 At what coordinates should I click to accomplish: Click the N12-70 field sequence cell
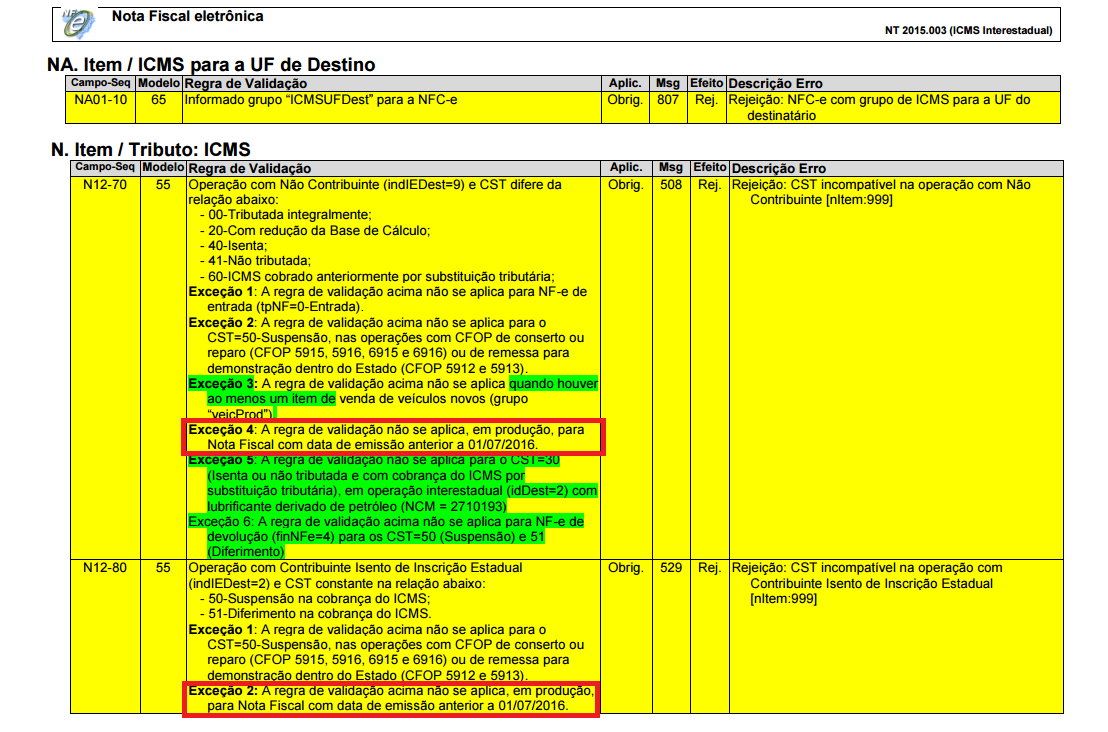pos(105,185)
